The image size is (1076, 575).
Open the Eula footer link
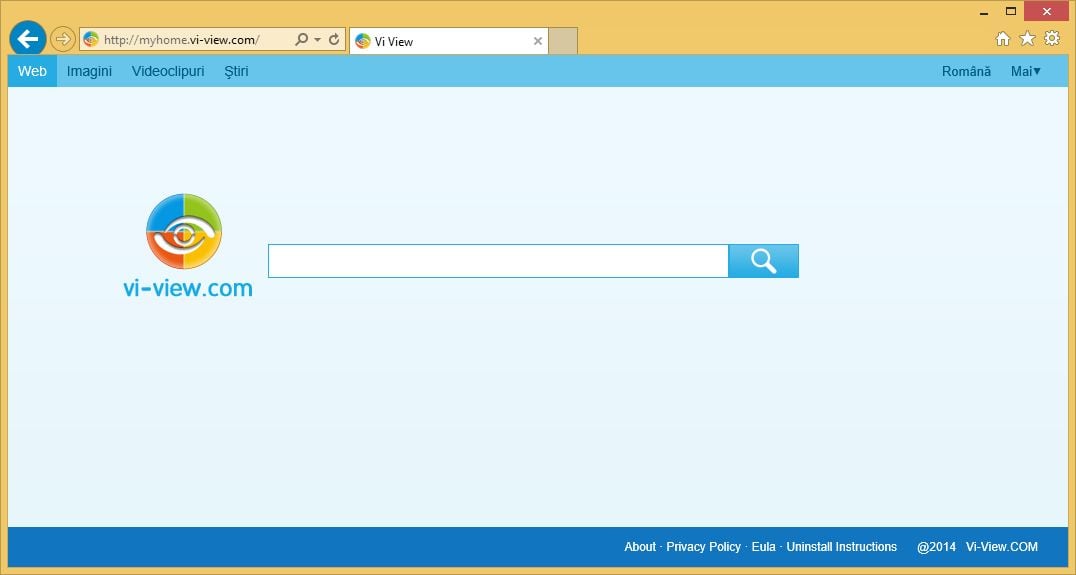tap(763, 547)
